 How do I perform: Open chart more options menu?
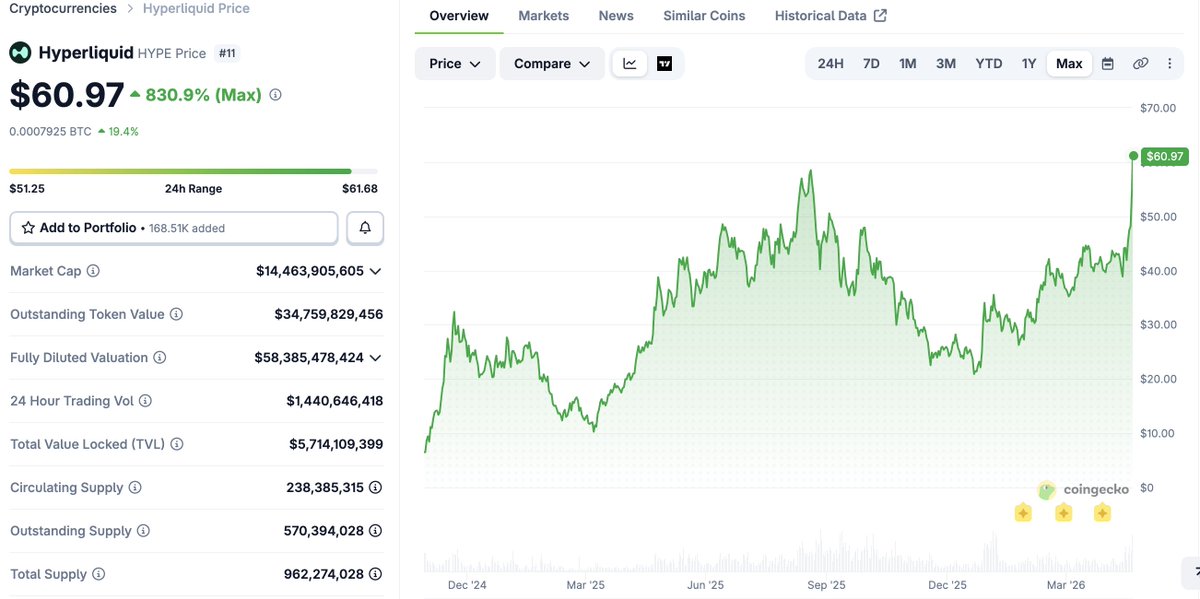(1170, 64)
